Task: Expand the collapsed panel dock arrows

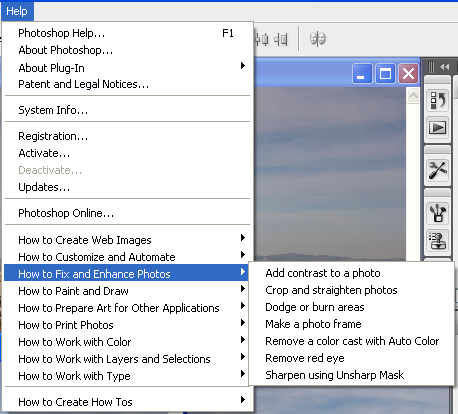Action: click(x=445, y=67)
